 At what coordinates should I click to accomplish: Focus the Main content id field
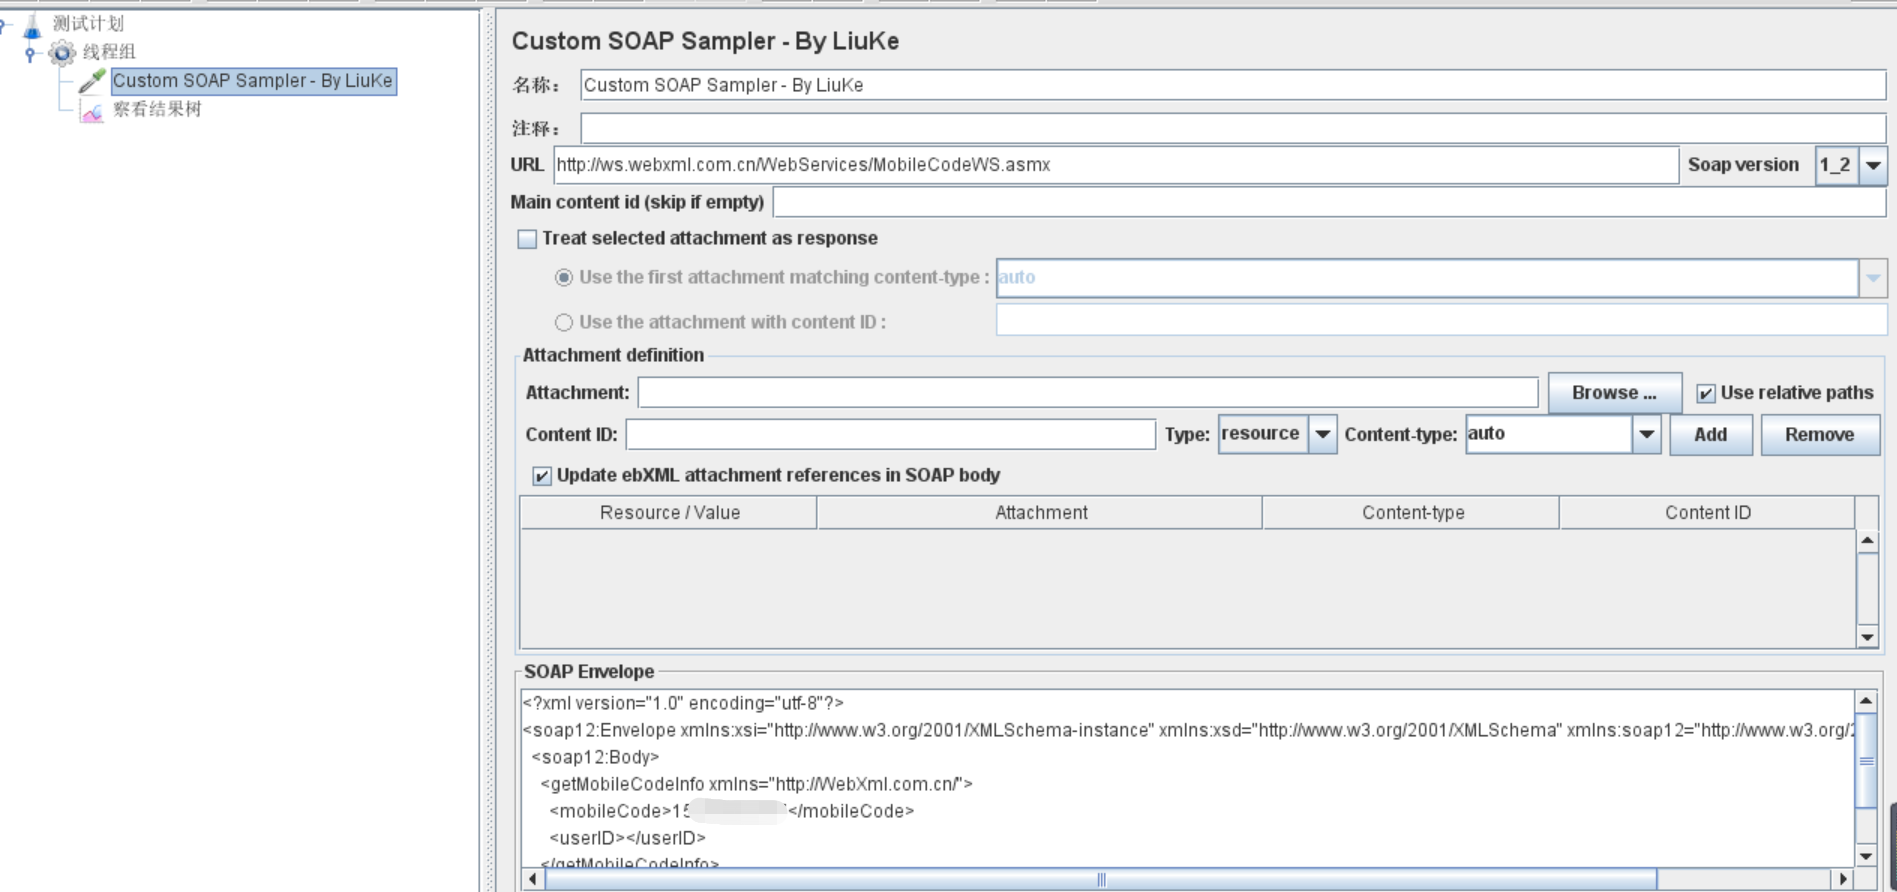[x=1329, y=202]
